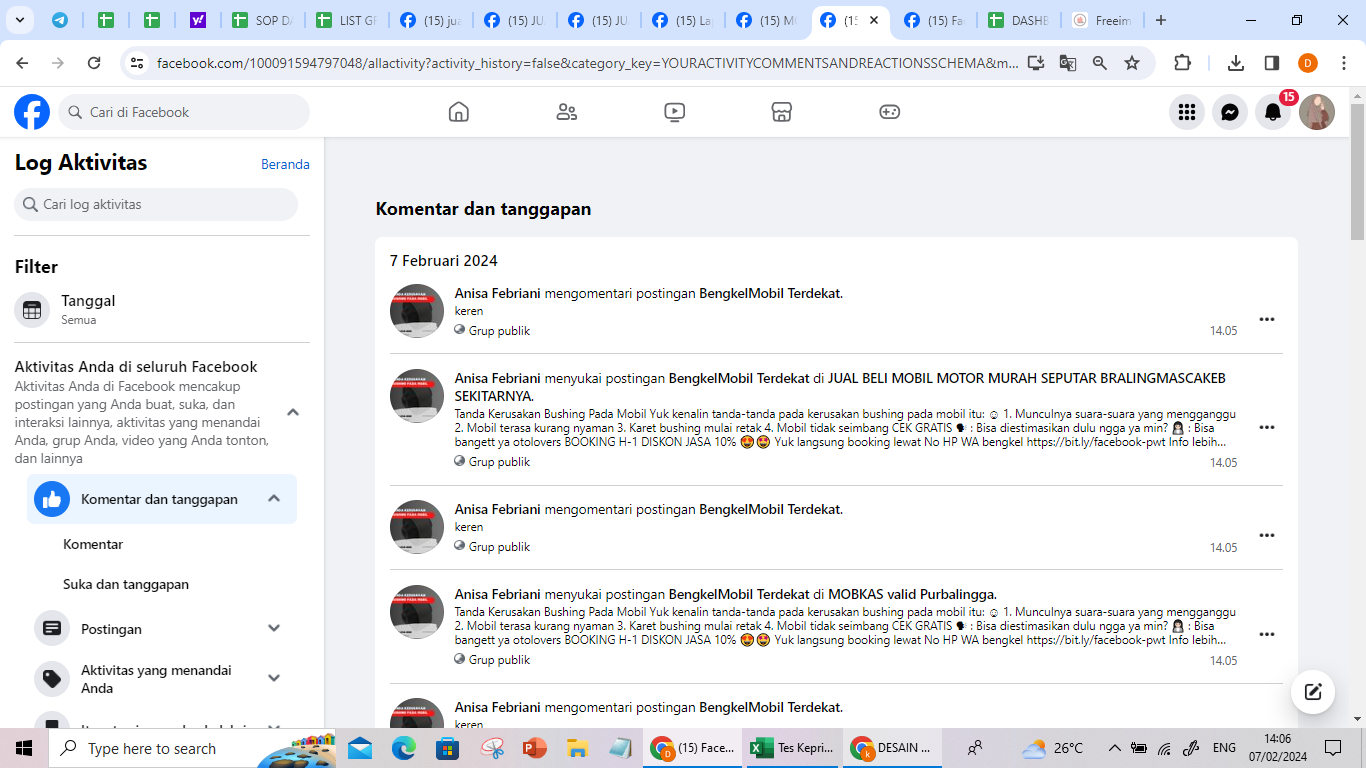Image resolution: width=1366 pixels, height=768 pixels.
Task: Expand Aktivitas yang menandai Anda section
Action: (275, 678)
